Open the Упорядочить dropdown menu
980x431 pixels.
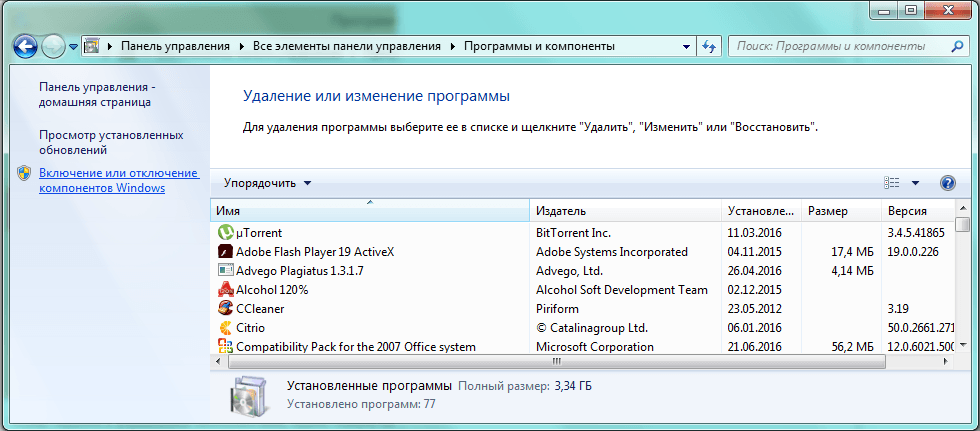[267, 183]
